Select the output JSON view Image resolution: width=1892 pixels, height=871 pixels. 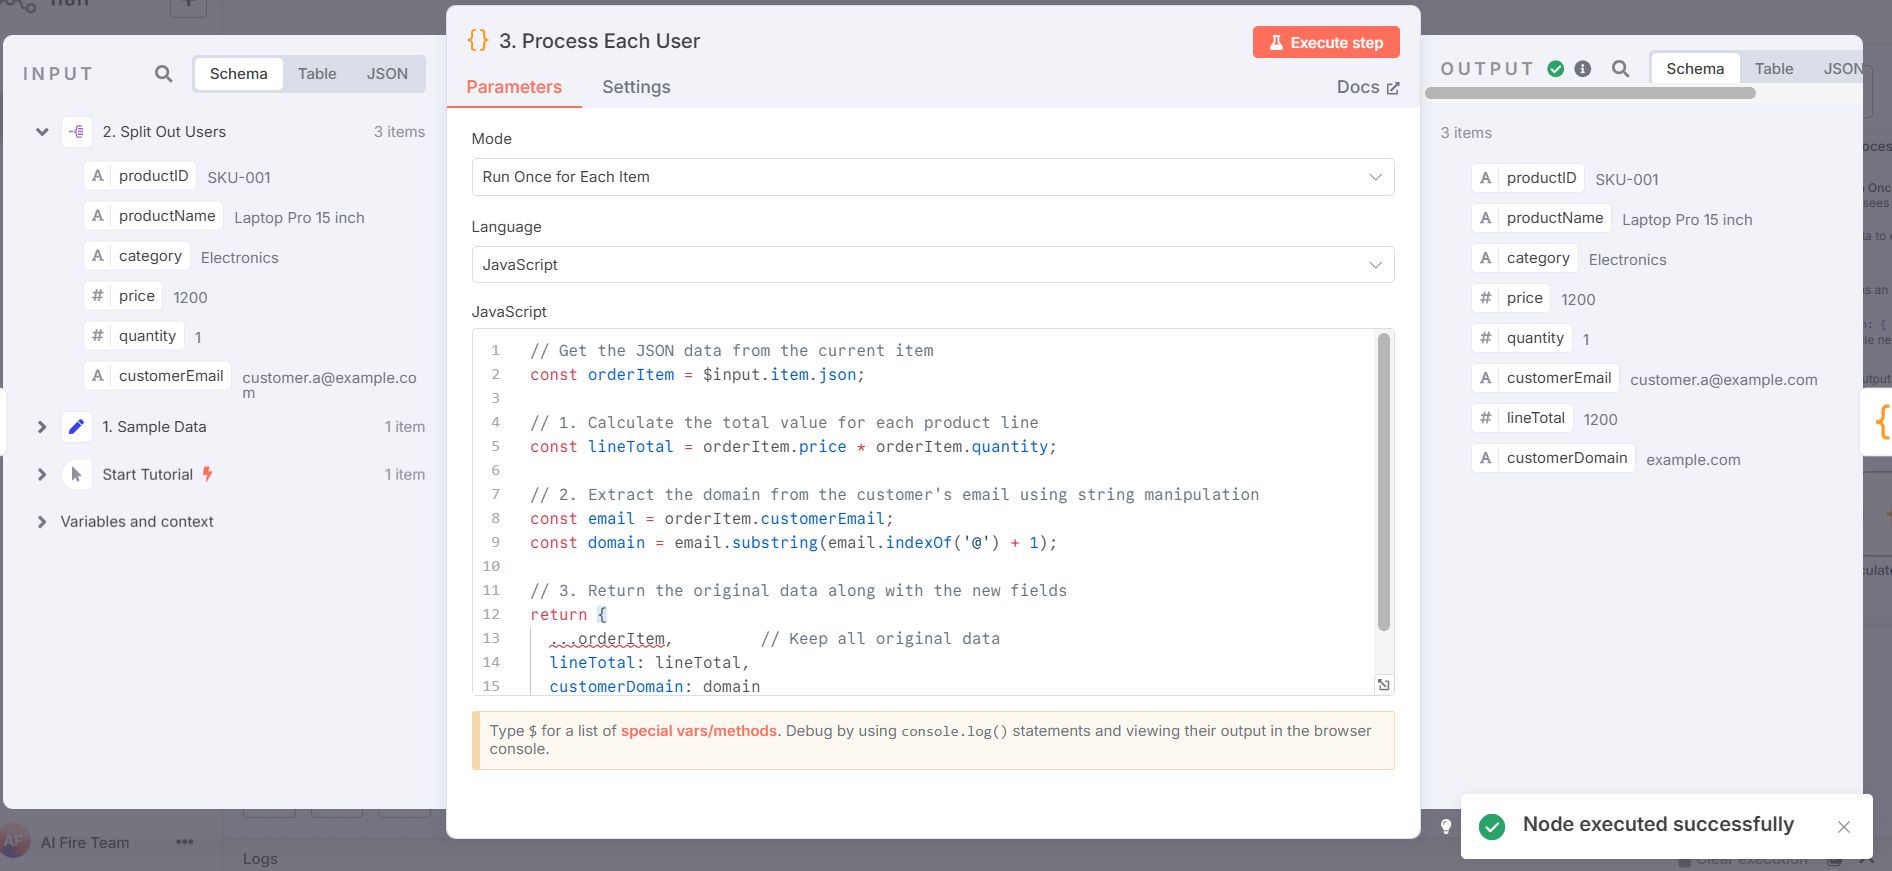tap(1842, 69)
